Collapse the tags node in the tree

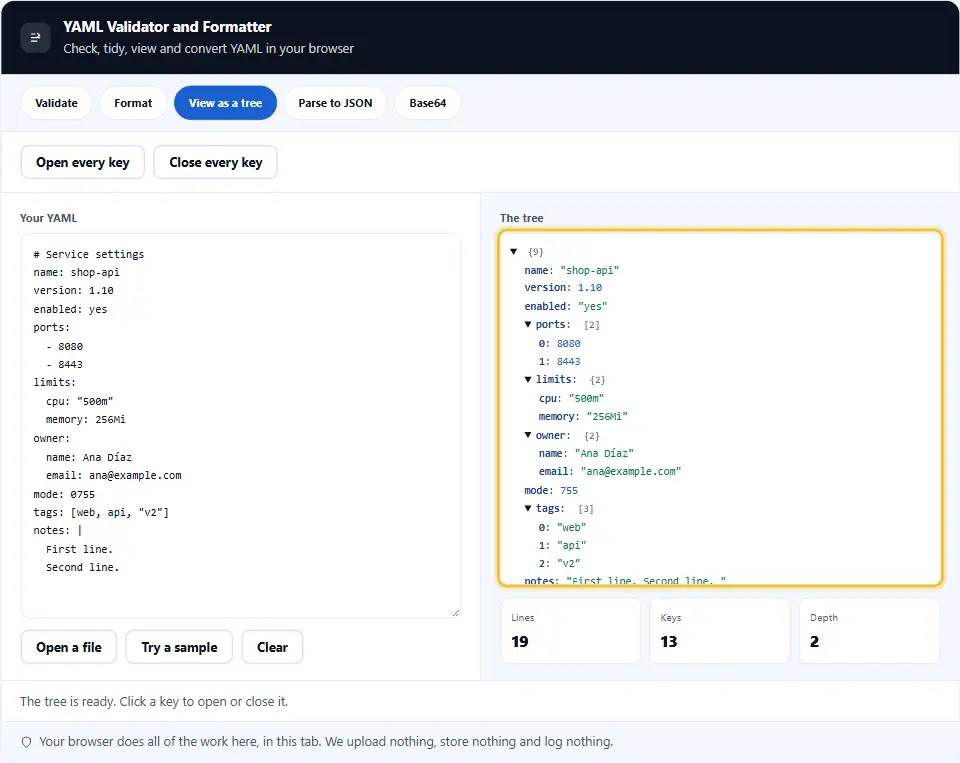[x=528, y=508]
